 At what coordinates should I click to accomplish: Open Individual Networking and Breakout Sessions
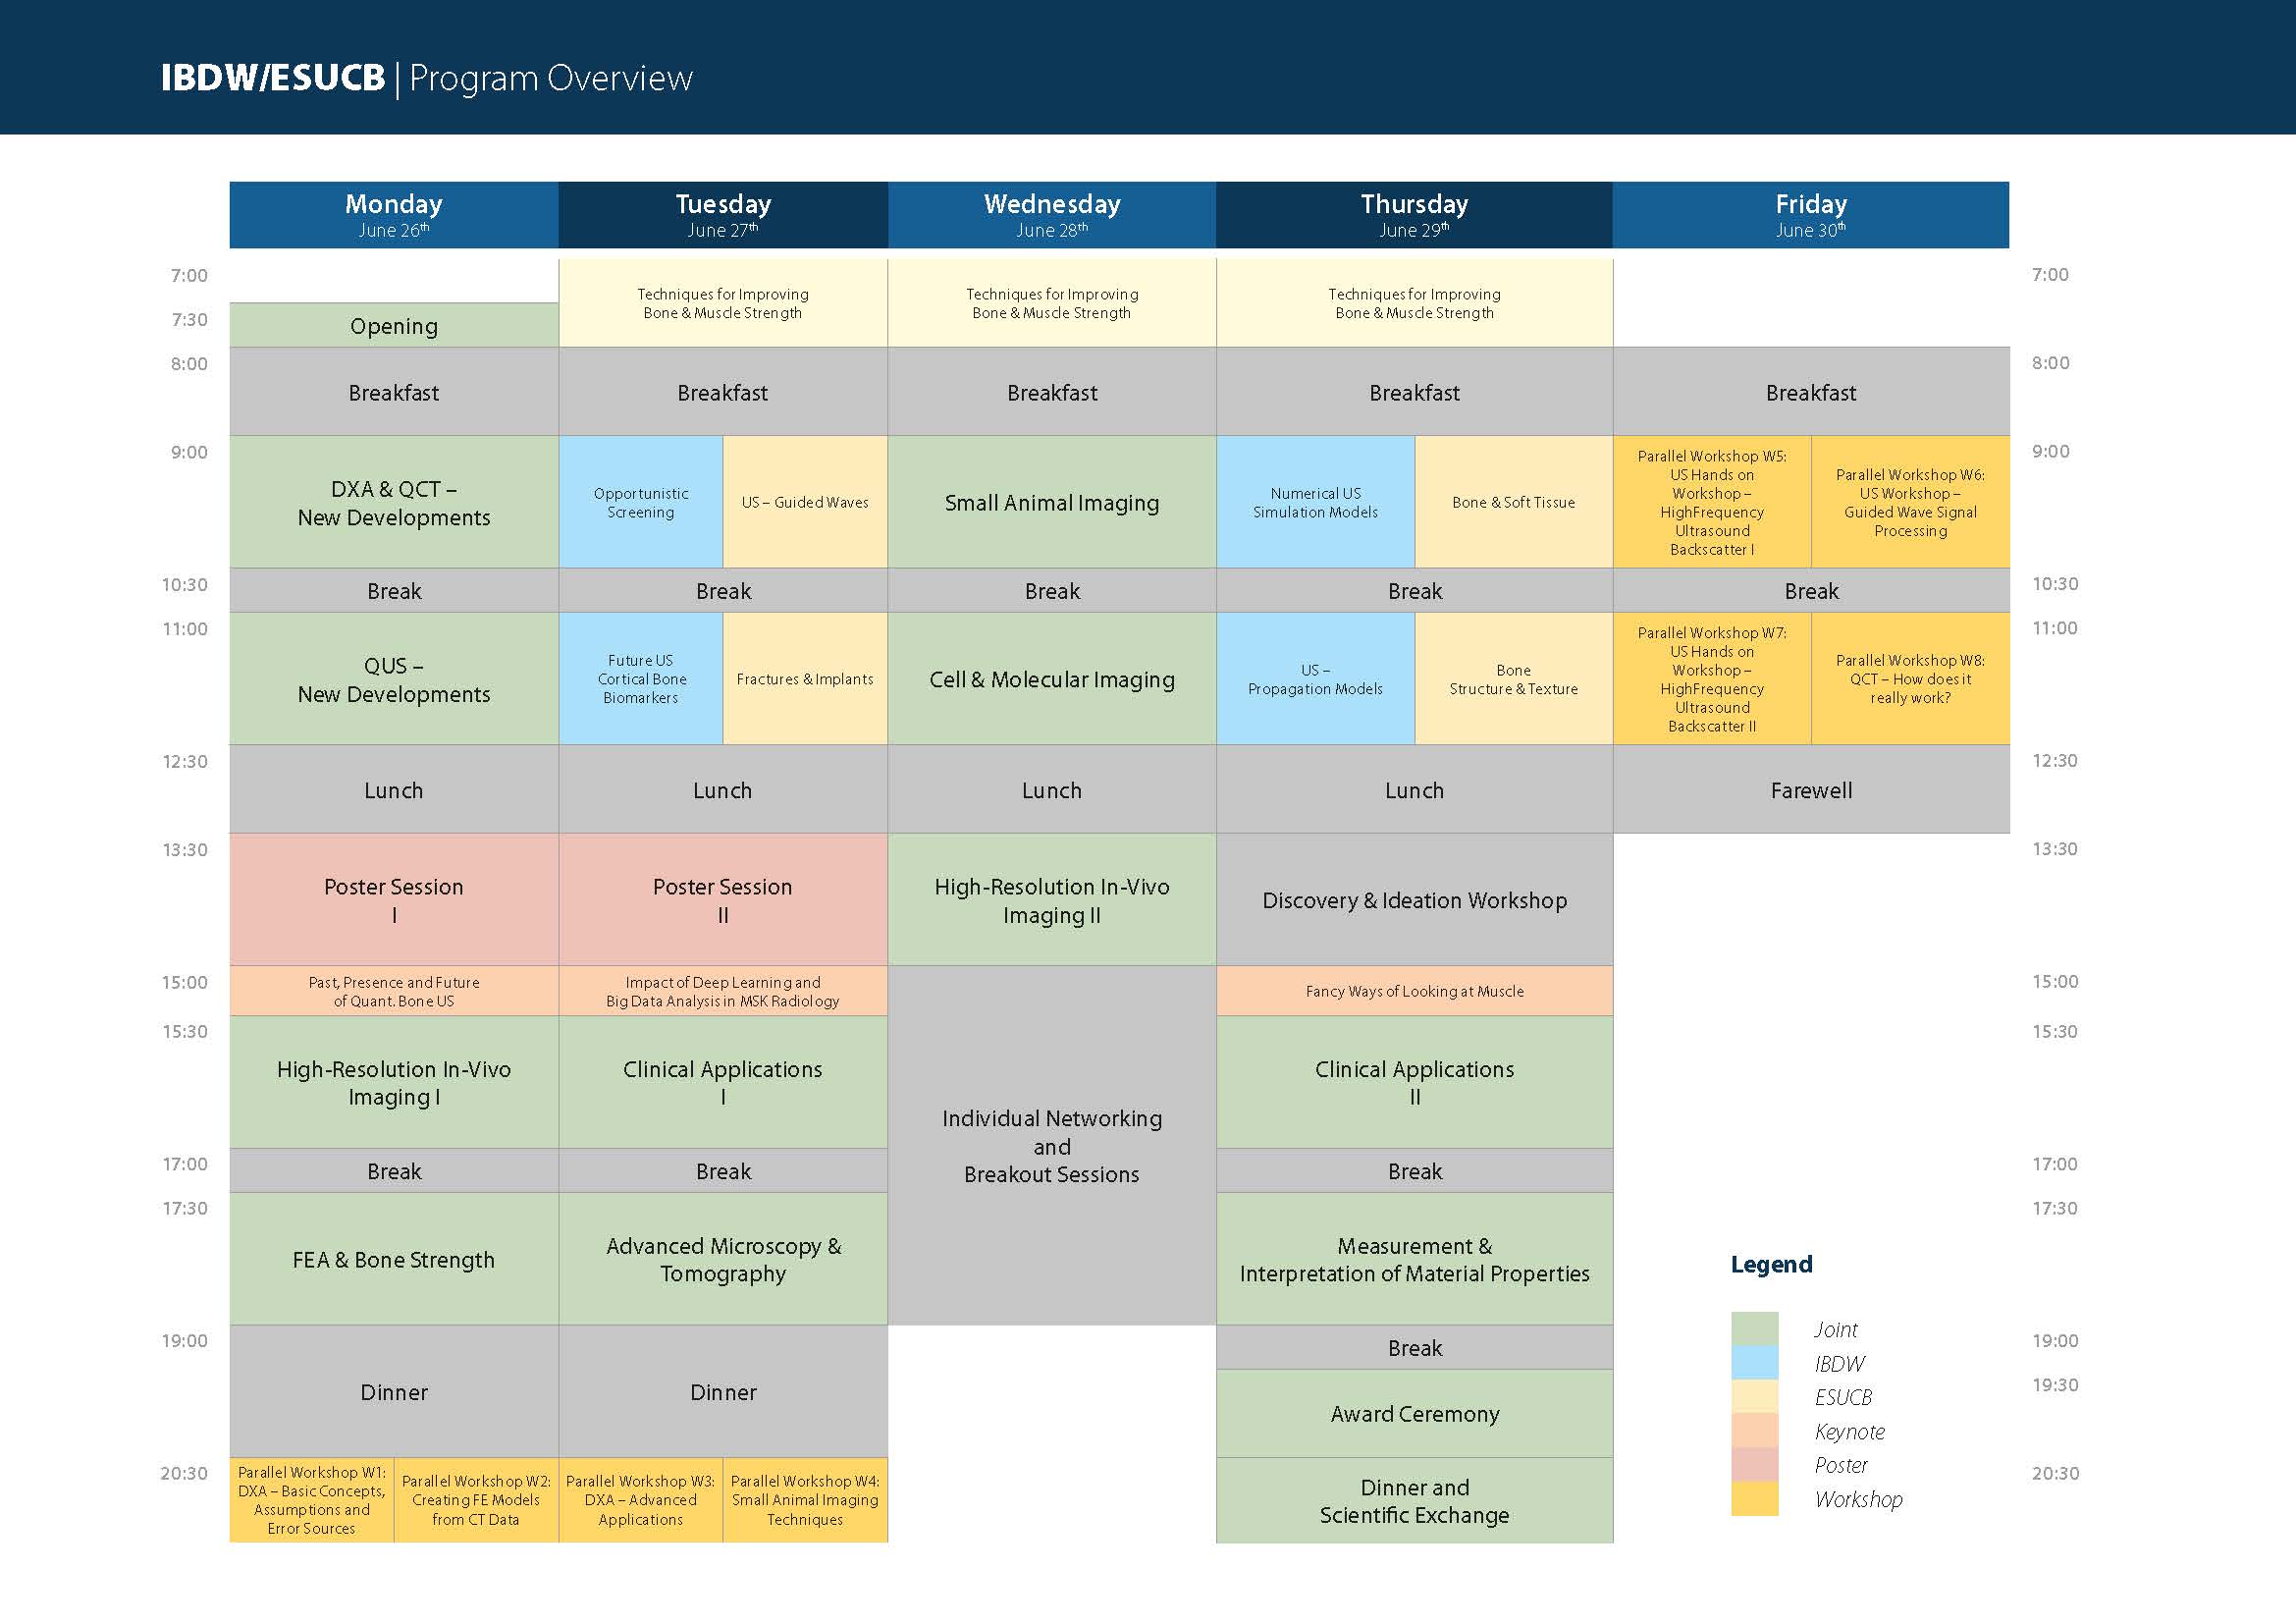[x=1051, y=1145]
